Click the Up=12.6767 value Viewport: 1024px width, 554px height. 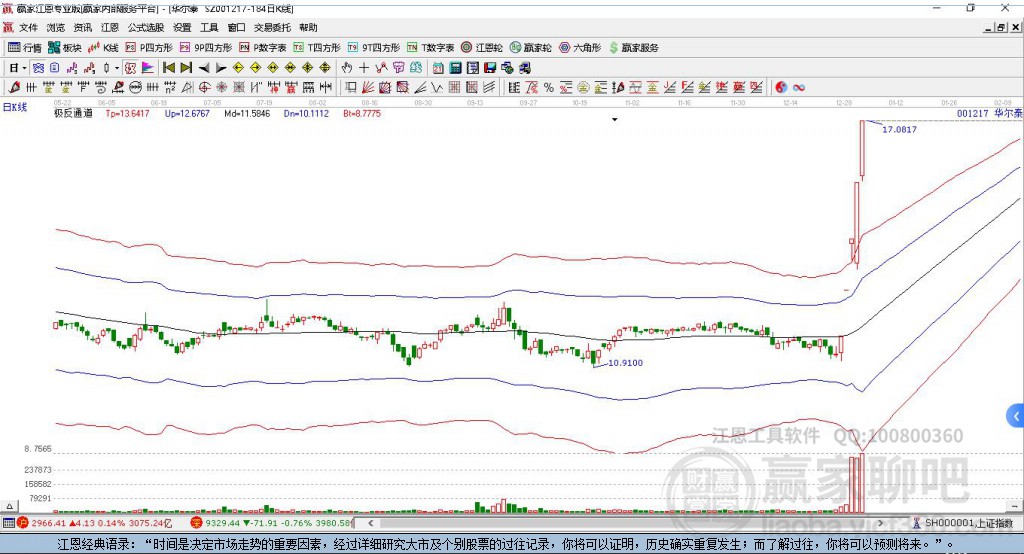tap(187, 114)
